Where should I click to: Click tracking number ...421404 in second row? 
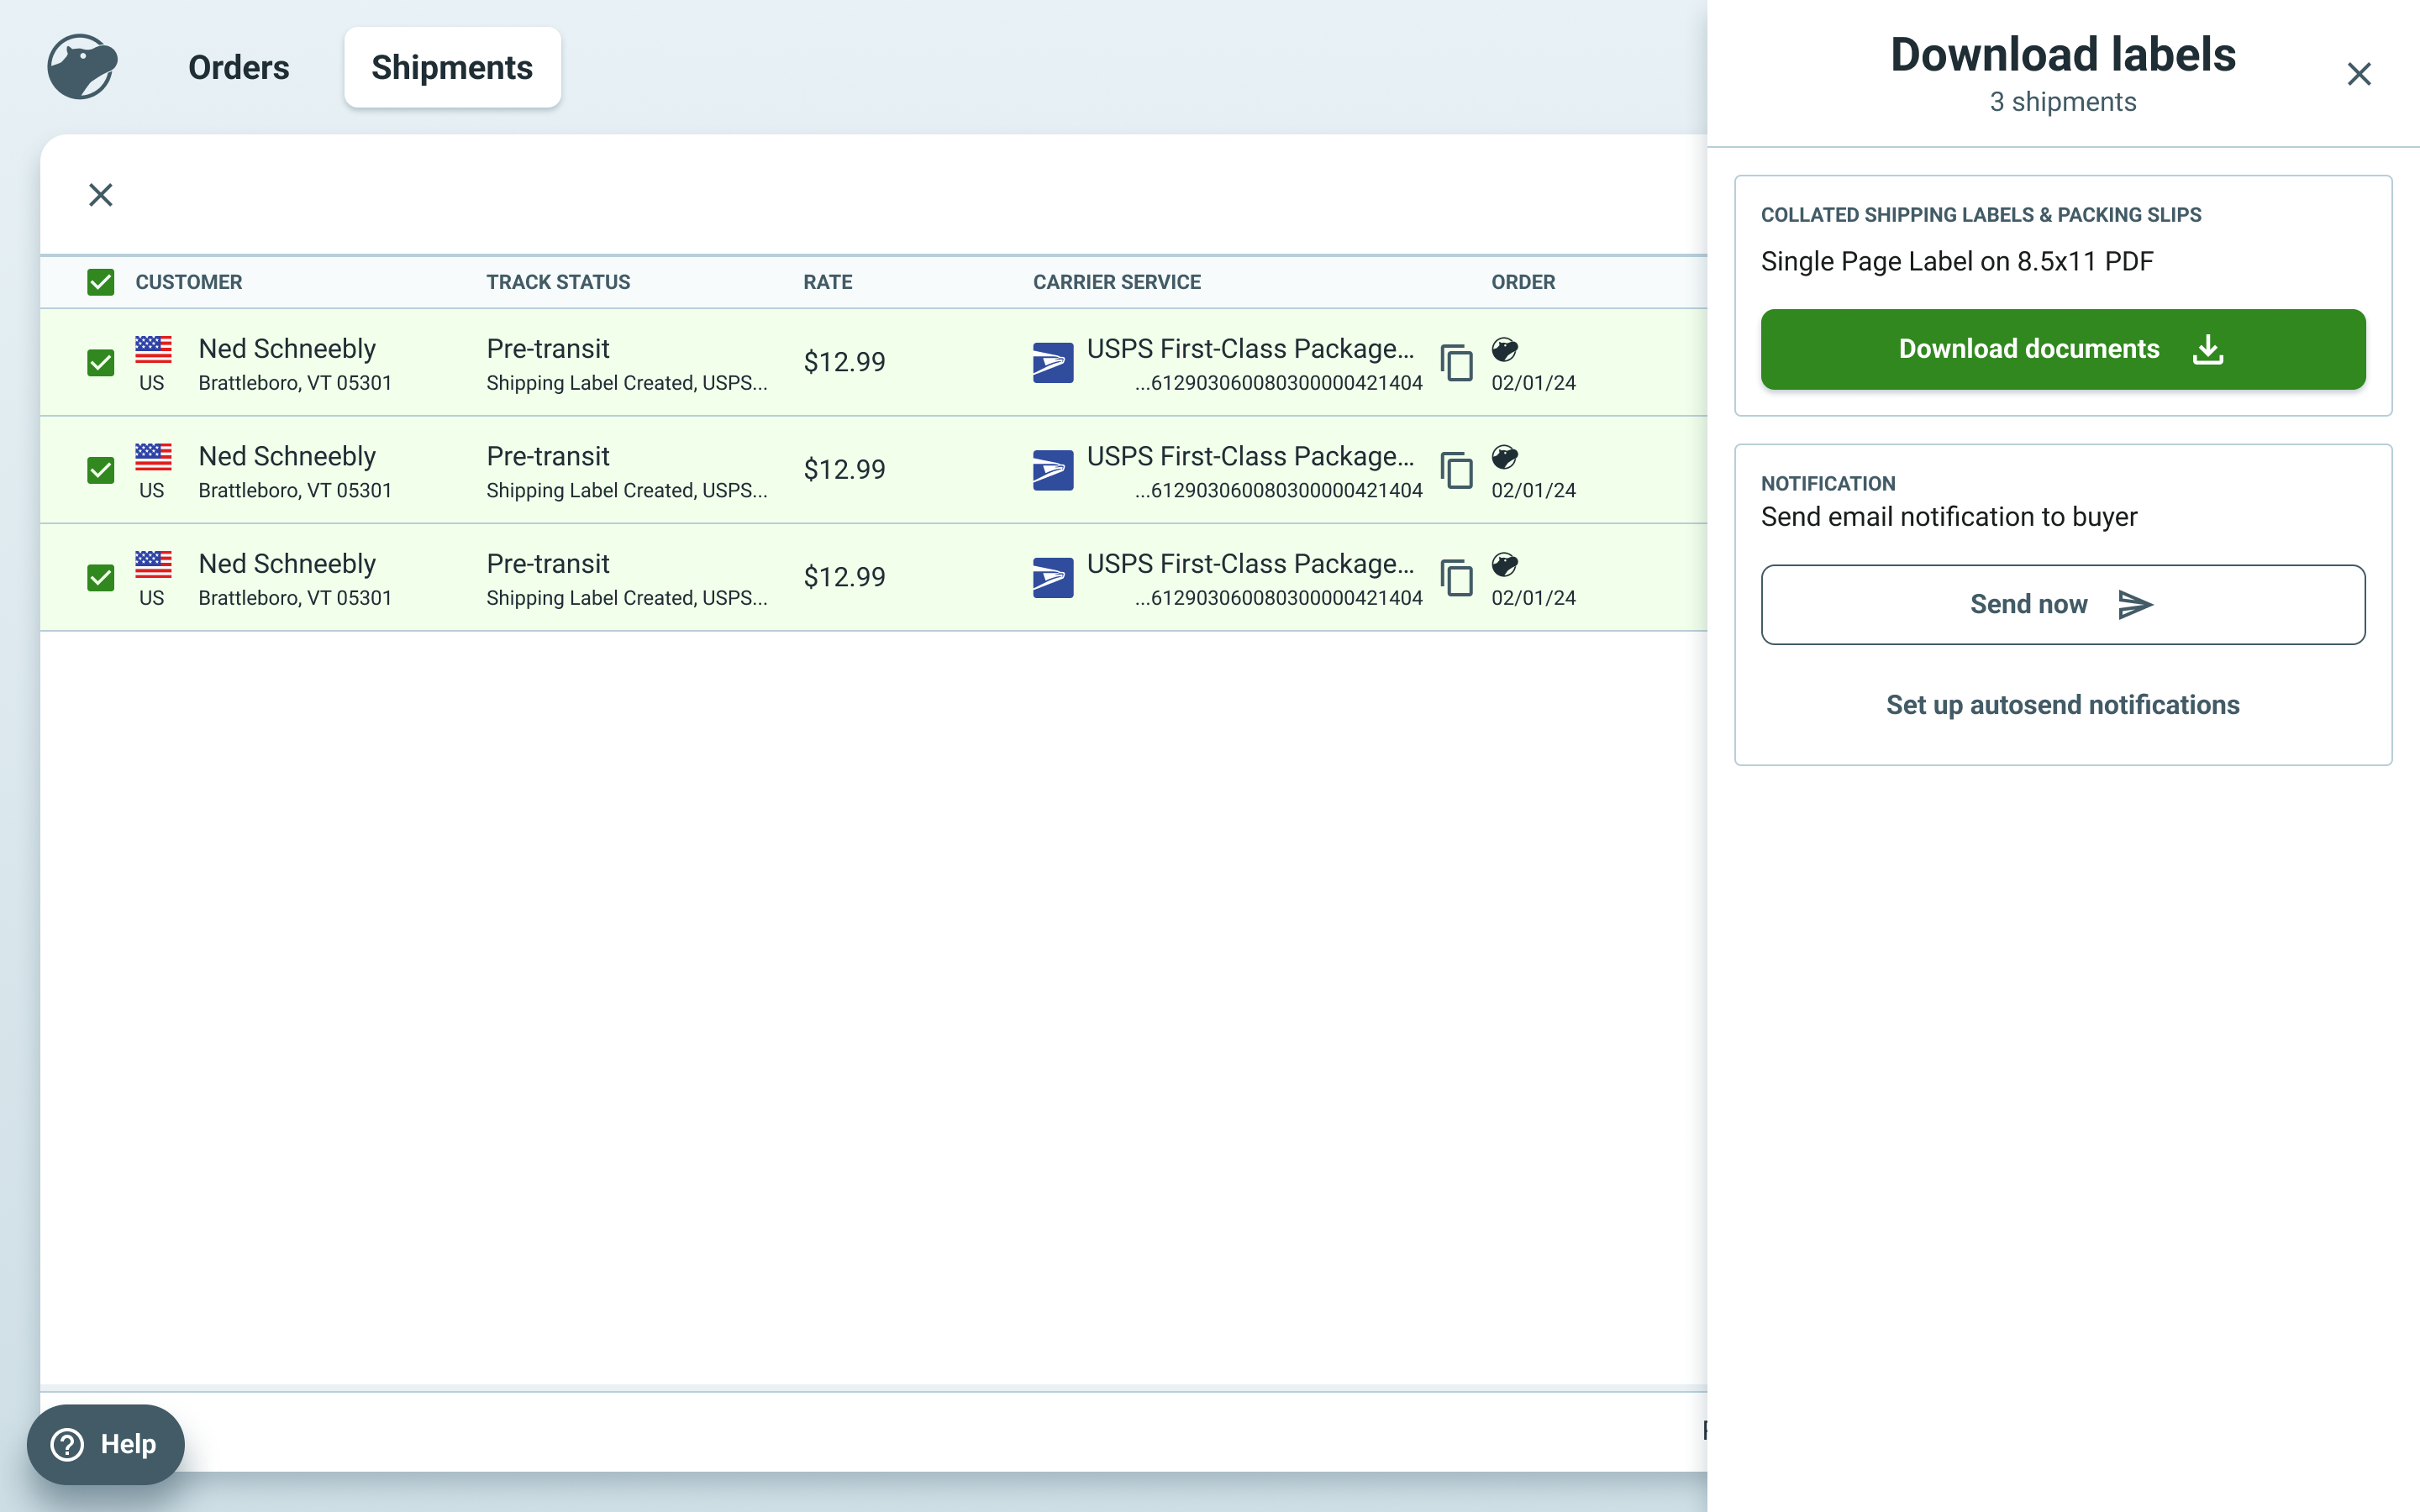point(1278,490)
